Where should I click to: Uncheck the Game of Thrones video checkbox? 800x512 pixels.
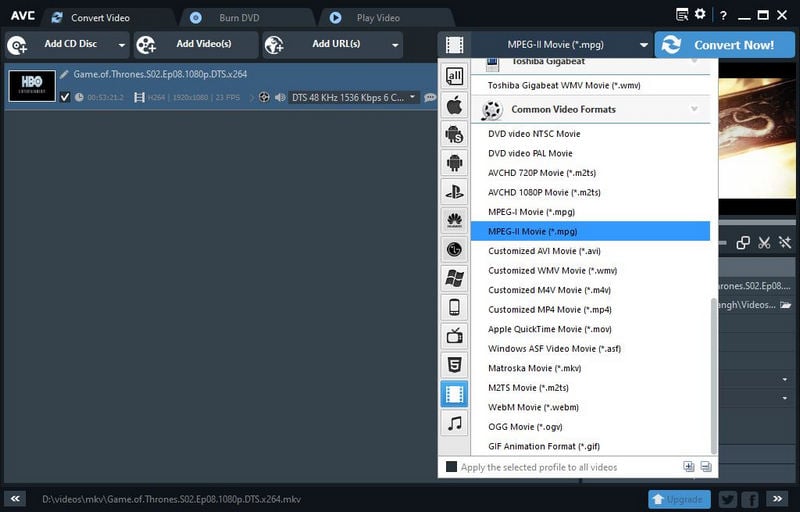(65, 97)
